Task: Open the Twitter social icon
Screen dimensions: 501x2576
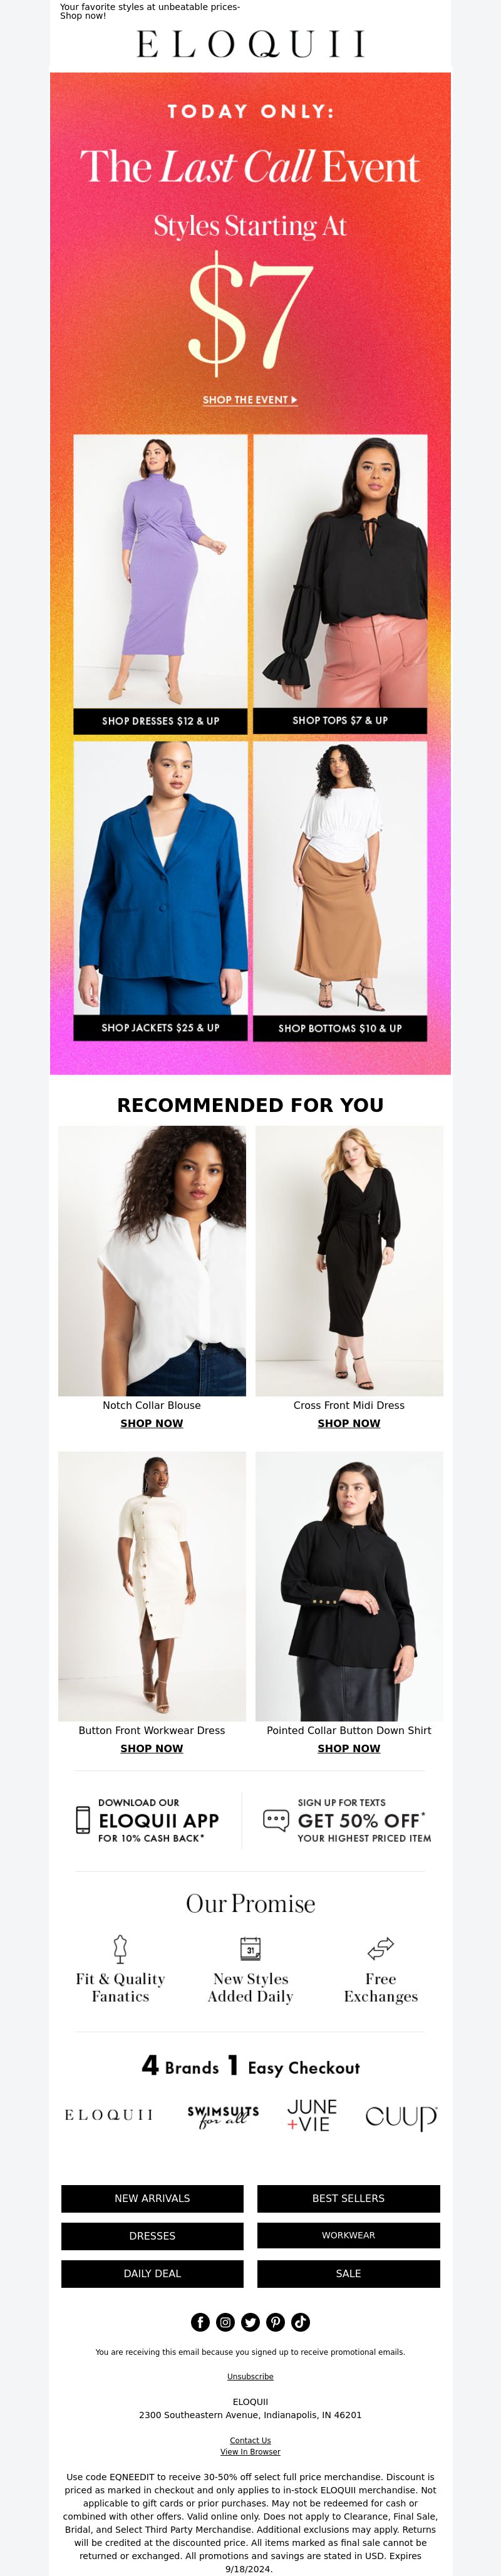Action: [x=250, y=2321]
